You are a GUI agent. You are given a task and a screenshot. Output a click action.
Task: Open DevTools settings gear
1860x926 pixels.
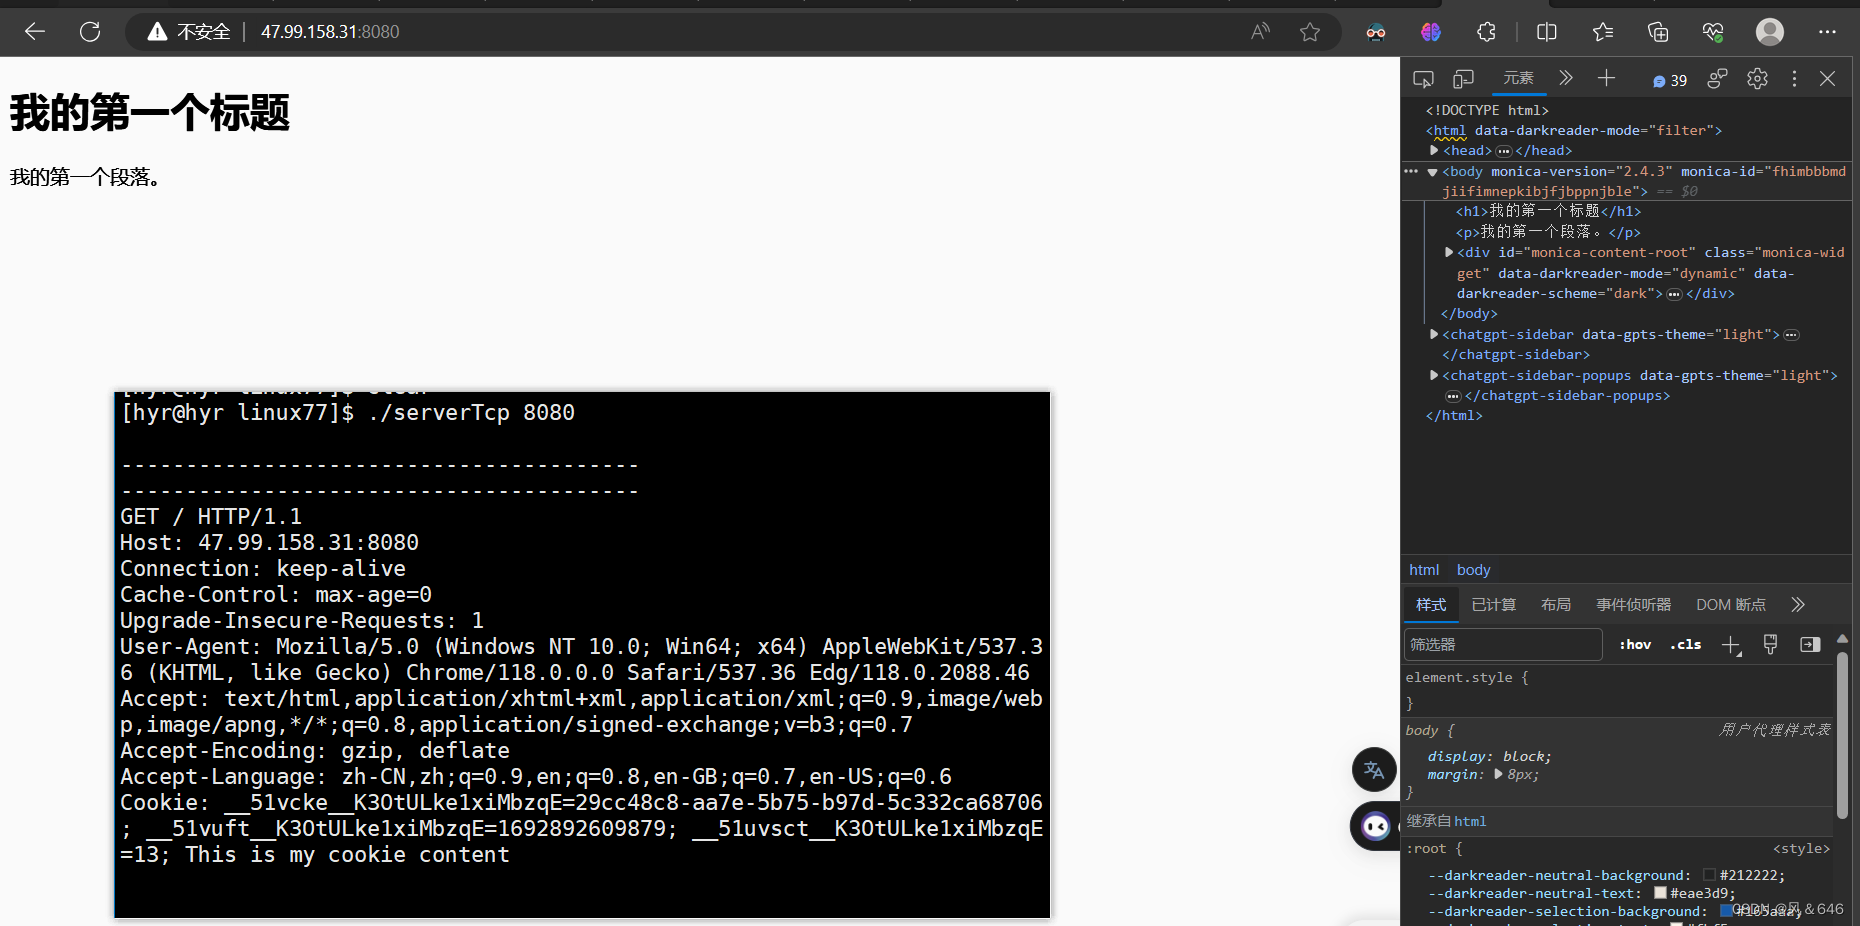click(x=1757, y=79)
